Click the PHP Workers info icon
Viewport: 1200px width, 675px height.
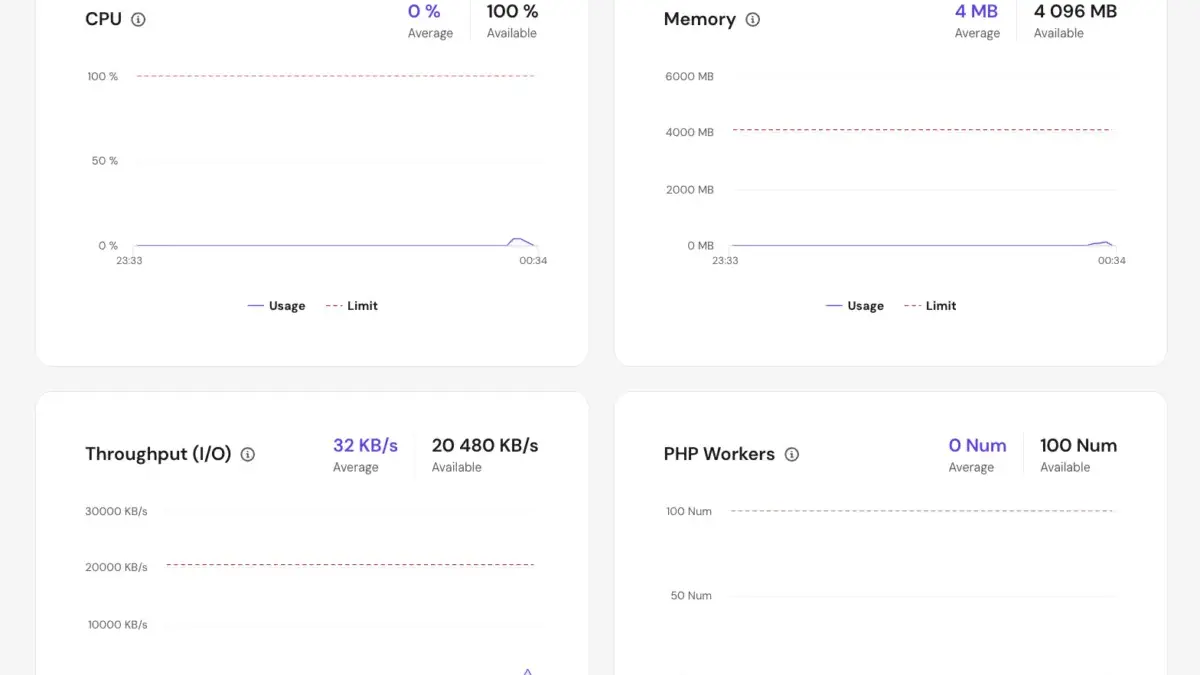[792, 454]
